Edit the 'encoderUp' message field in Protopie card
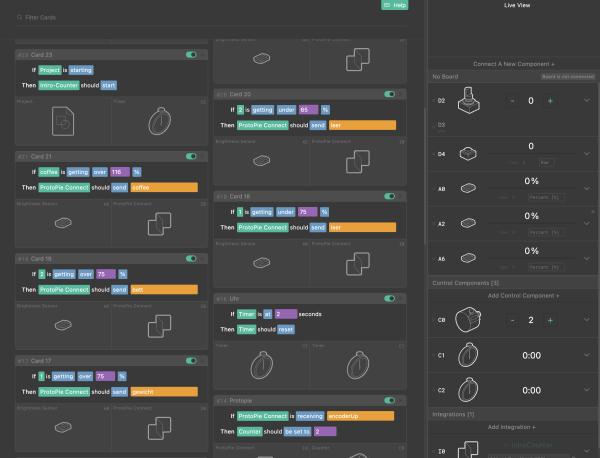The image size is (600, 458). [360, 416]
